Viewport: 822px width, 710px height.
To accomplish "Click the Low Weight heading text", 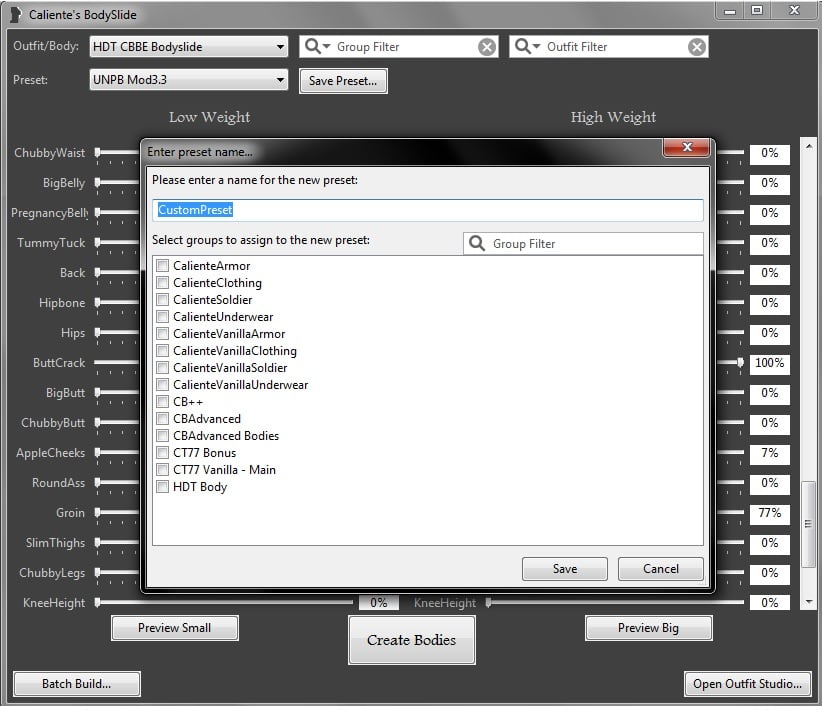I will tap(209, 117).
